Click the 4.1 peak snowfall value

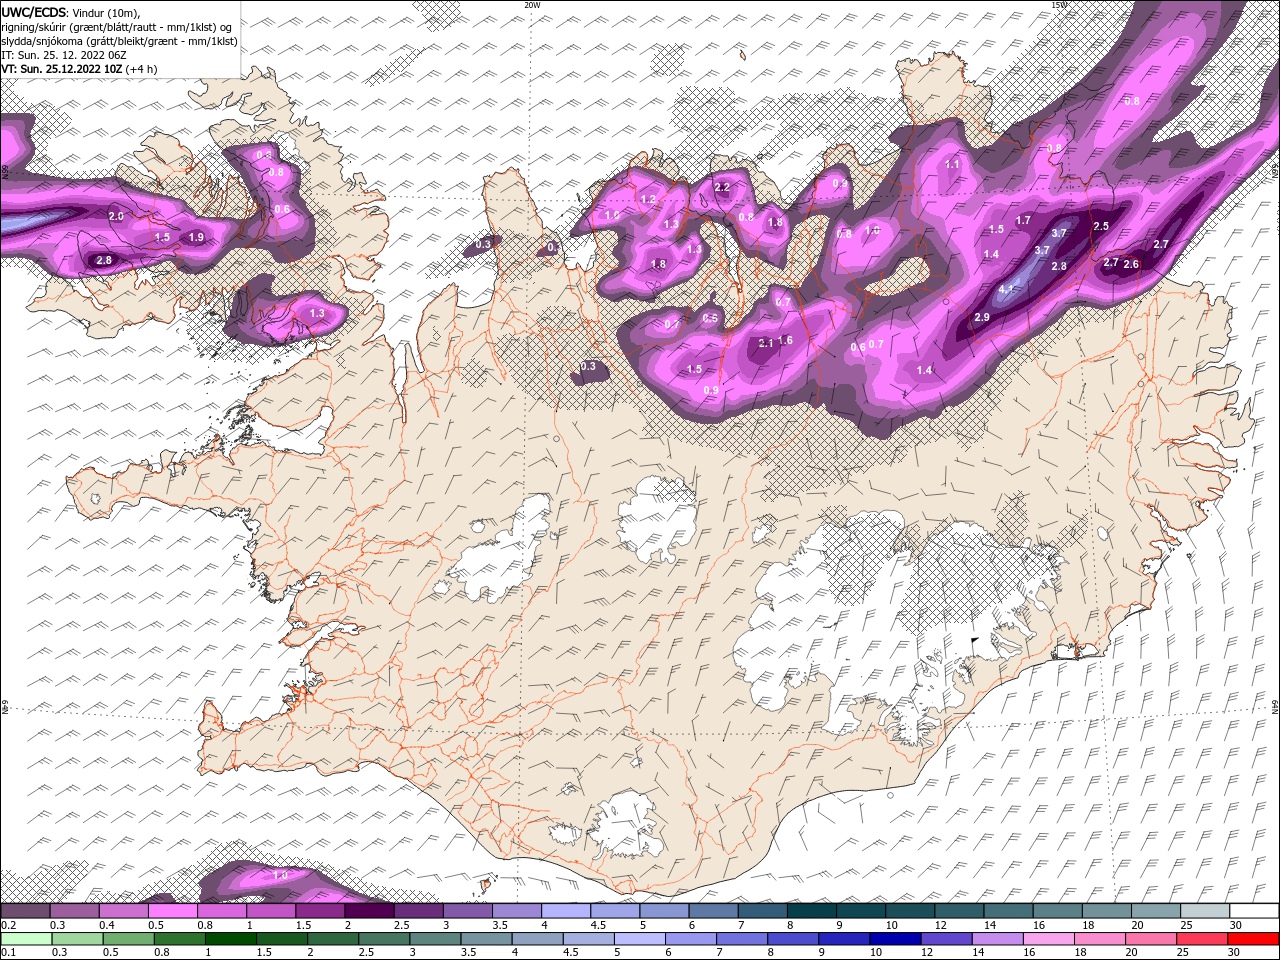pyautogui.click(x=1007, y=290)
